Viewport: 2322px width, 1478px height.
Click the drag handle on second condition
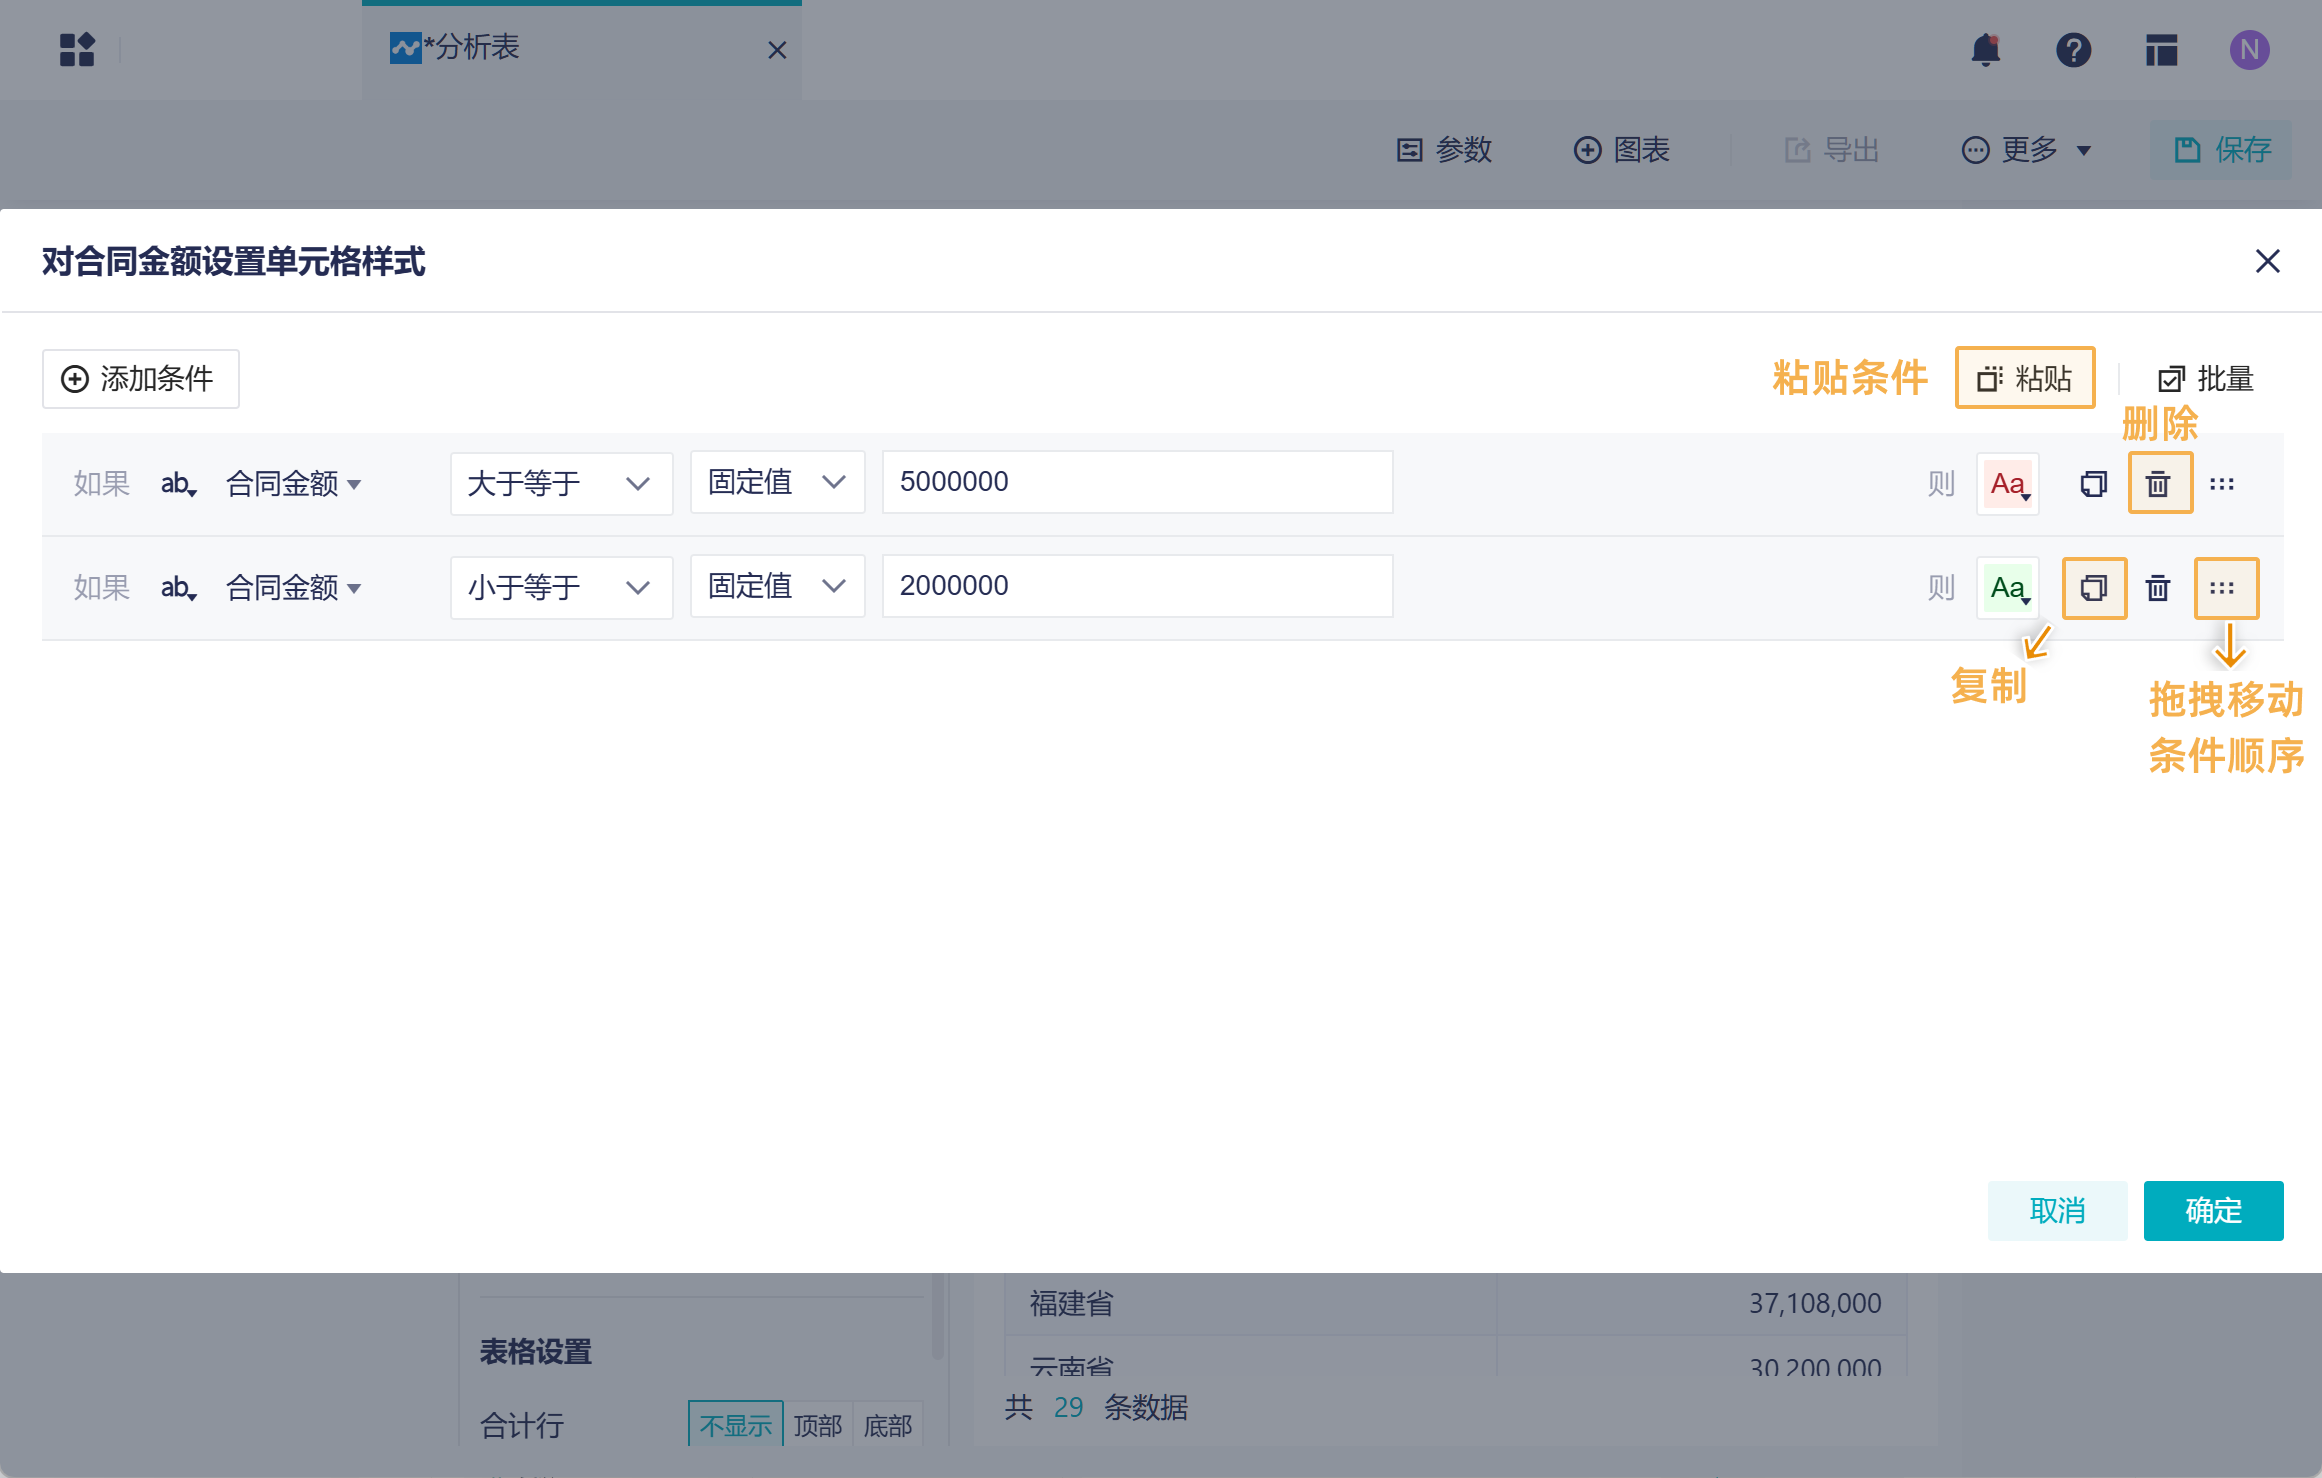pos(2224,588)
